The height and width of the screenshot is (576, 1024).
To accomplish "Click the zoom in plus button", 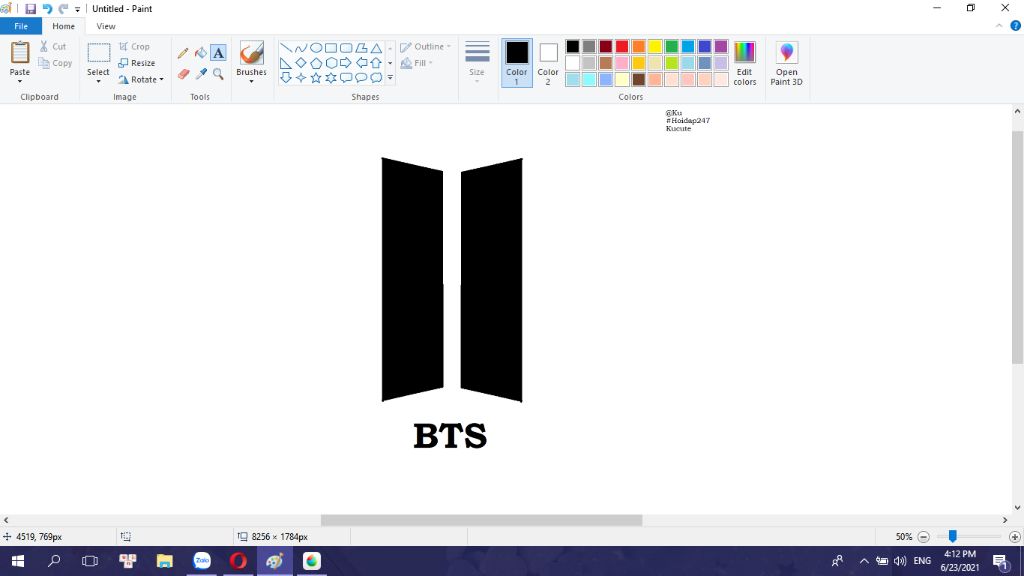I will pos(1014,537).
